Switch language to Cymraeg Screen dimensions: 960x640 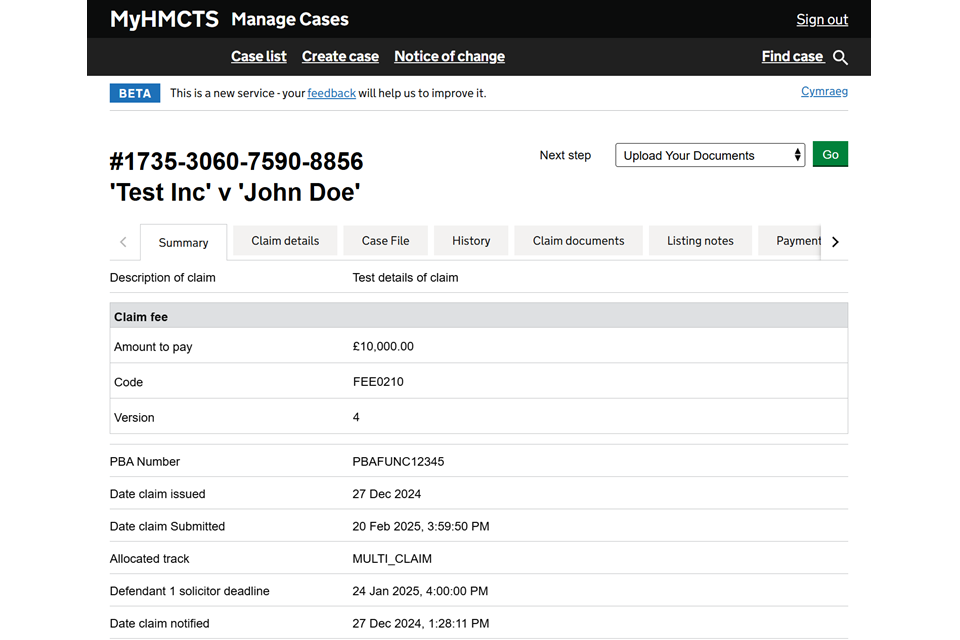click(824, 92)
